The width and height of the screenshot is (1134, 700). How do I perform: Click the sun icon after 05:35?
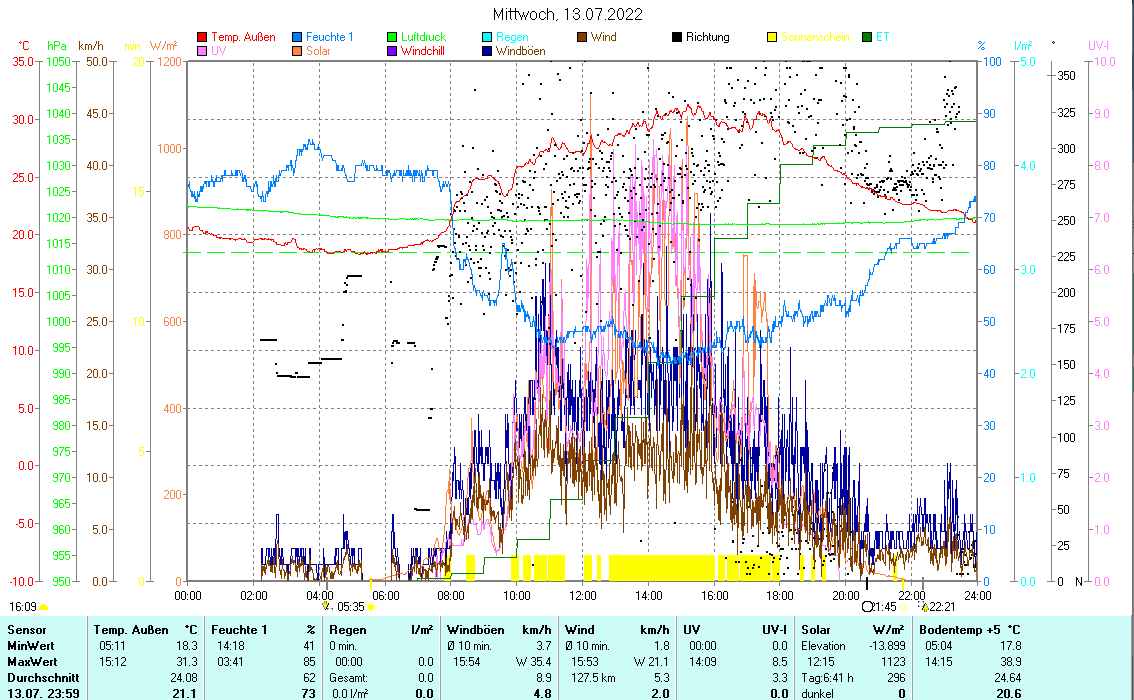pos(371,607)
